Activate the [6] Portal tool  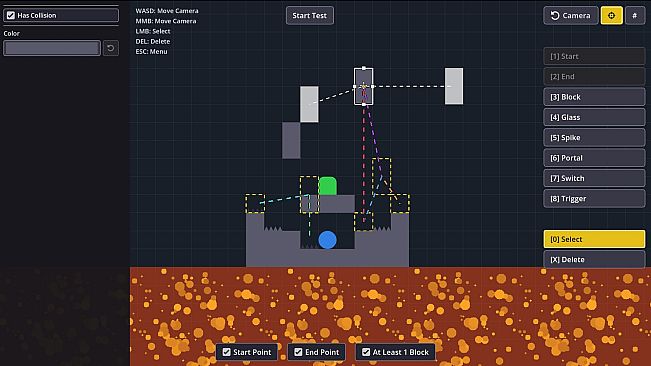[x=594, y=158]
